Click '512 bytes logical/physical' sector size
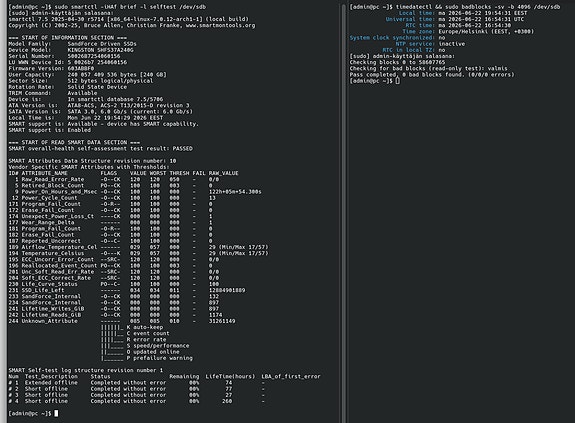The width and height of the screenshot is (575, 423). click(110, 81)
